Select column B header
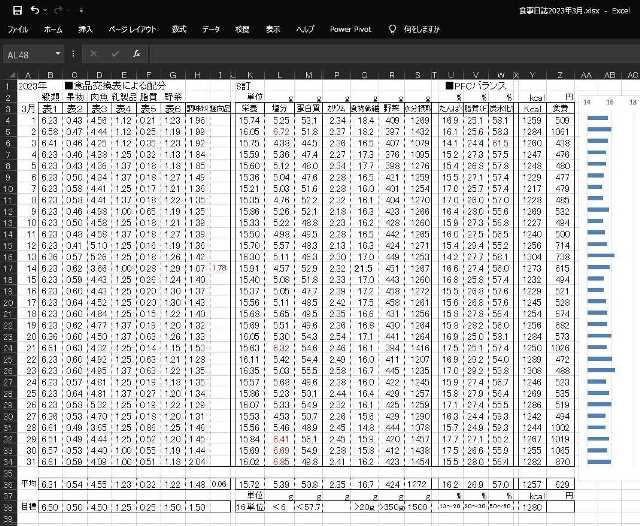 [50, 75]
